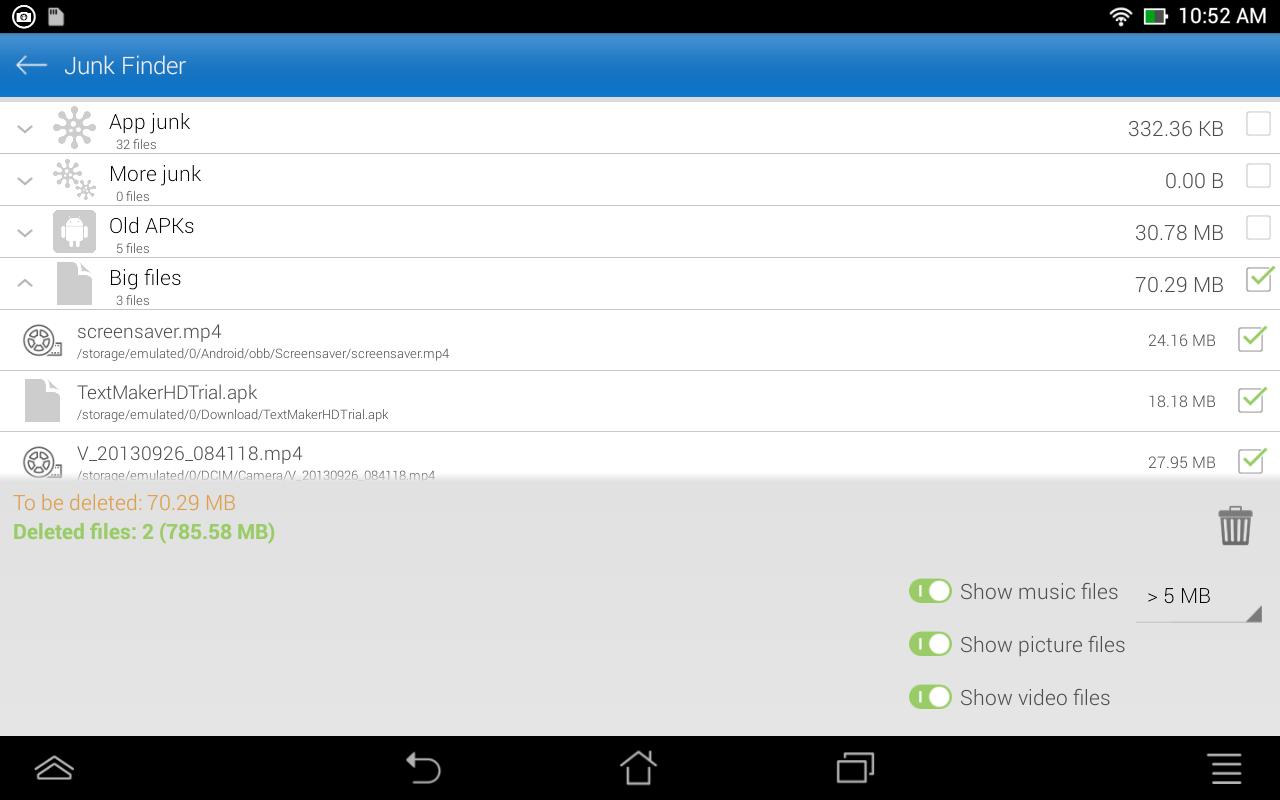Tap the TextMakerHDTrial.apk file icon
Image resolution: width=1280 pixels, height=800 pixels.
[x=42, y=400]
